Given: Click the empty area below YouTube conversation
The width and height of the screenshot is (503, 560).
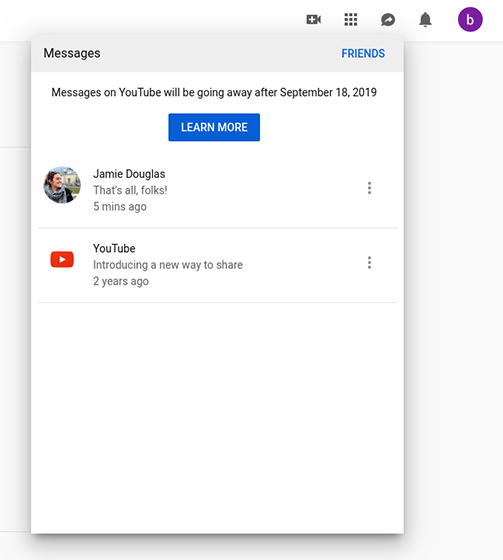Looking at the screenshot, I should click(217, 418).
